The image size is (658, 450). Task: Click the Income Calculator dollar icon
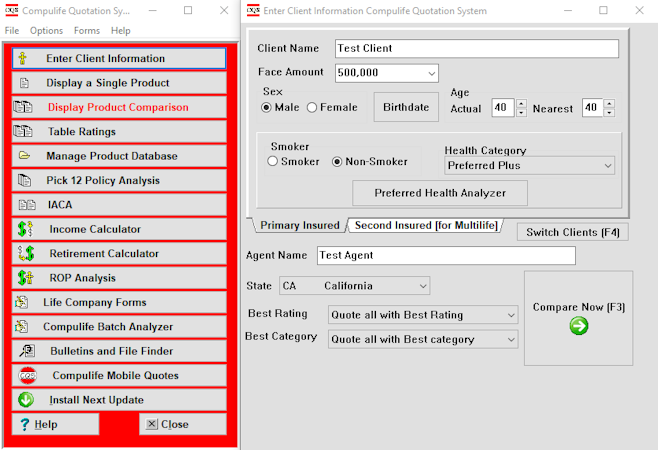click(26, 229)
